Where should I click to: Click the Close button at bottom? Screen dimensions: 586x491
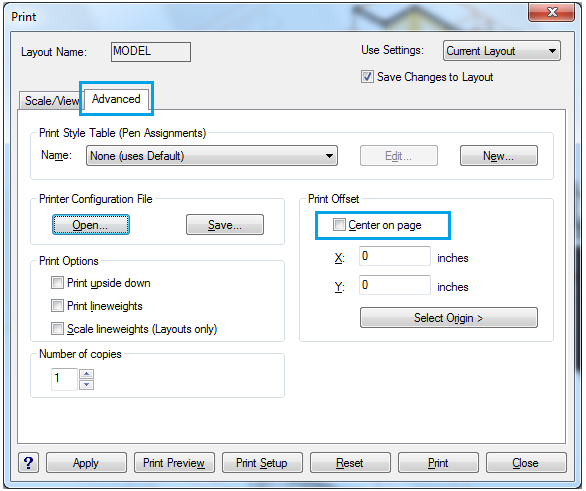click(x=526, y=463)
